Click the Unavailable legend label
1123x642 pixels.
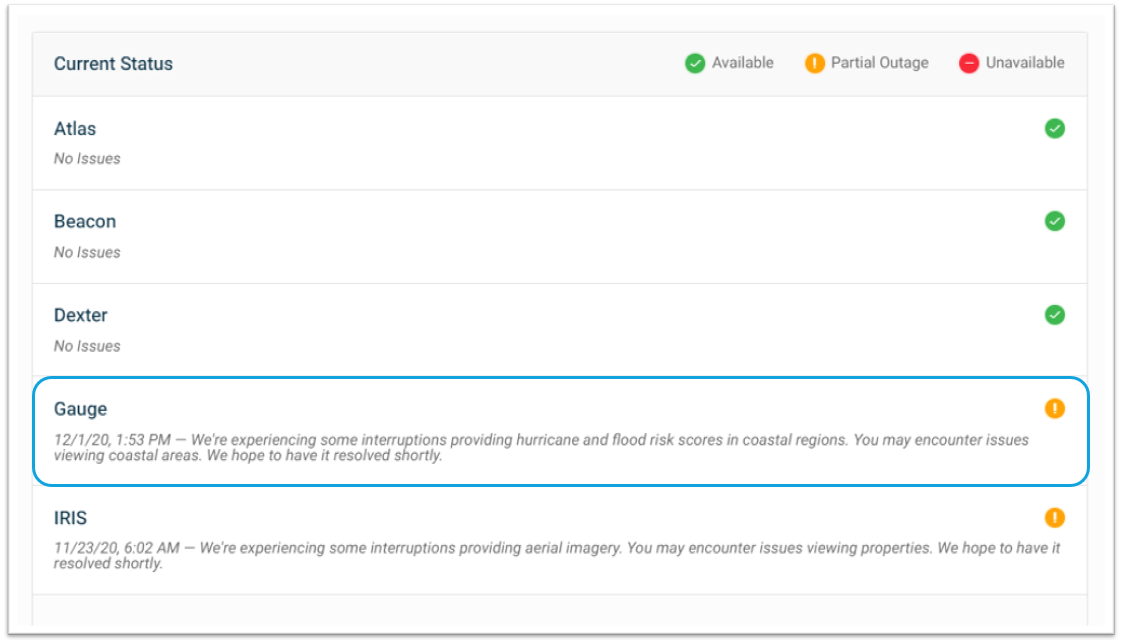[x=1025, y=63]
